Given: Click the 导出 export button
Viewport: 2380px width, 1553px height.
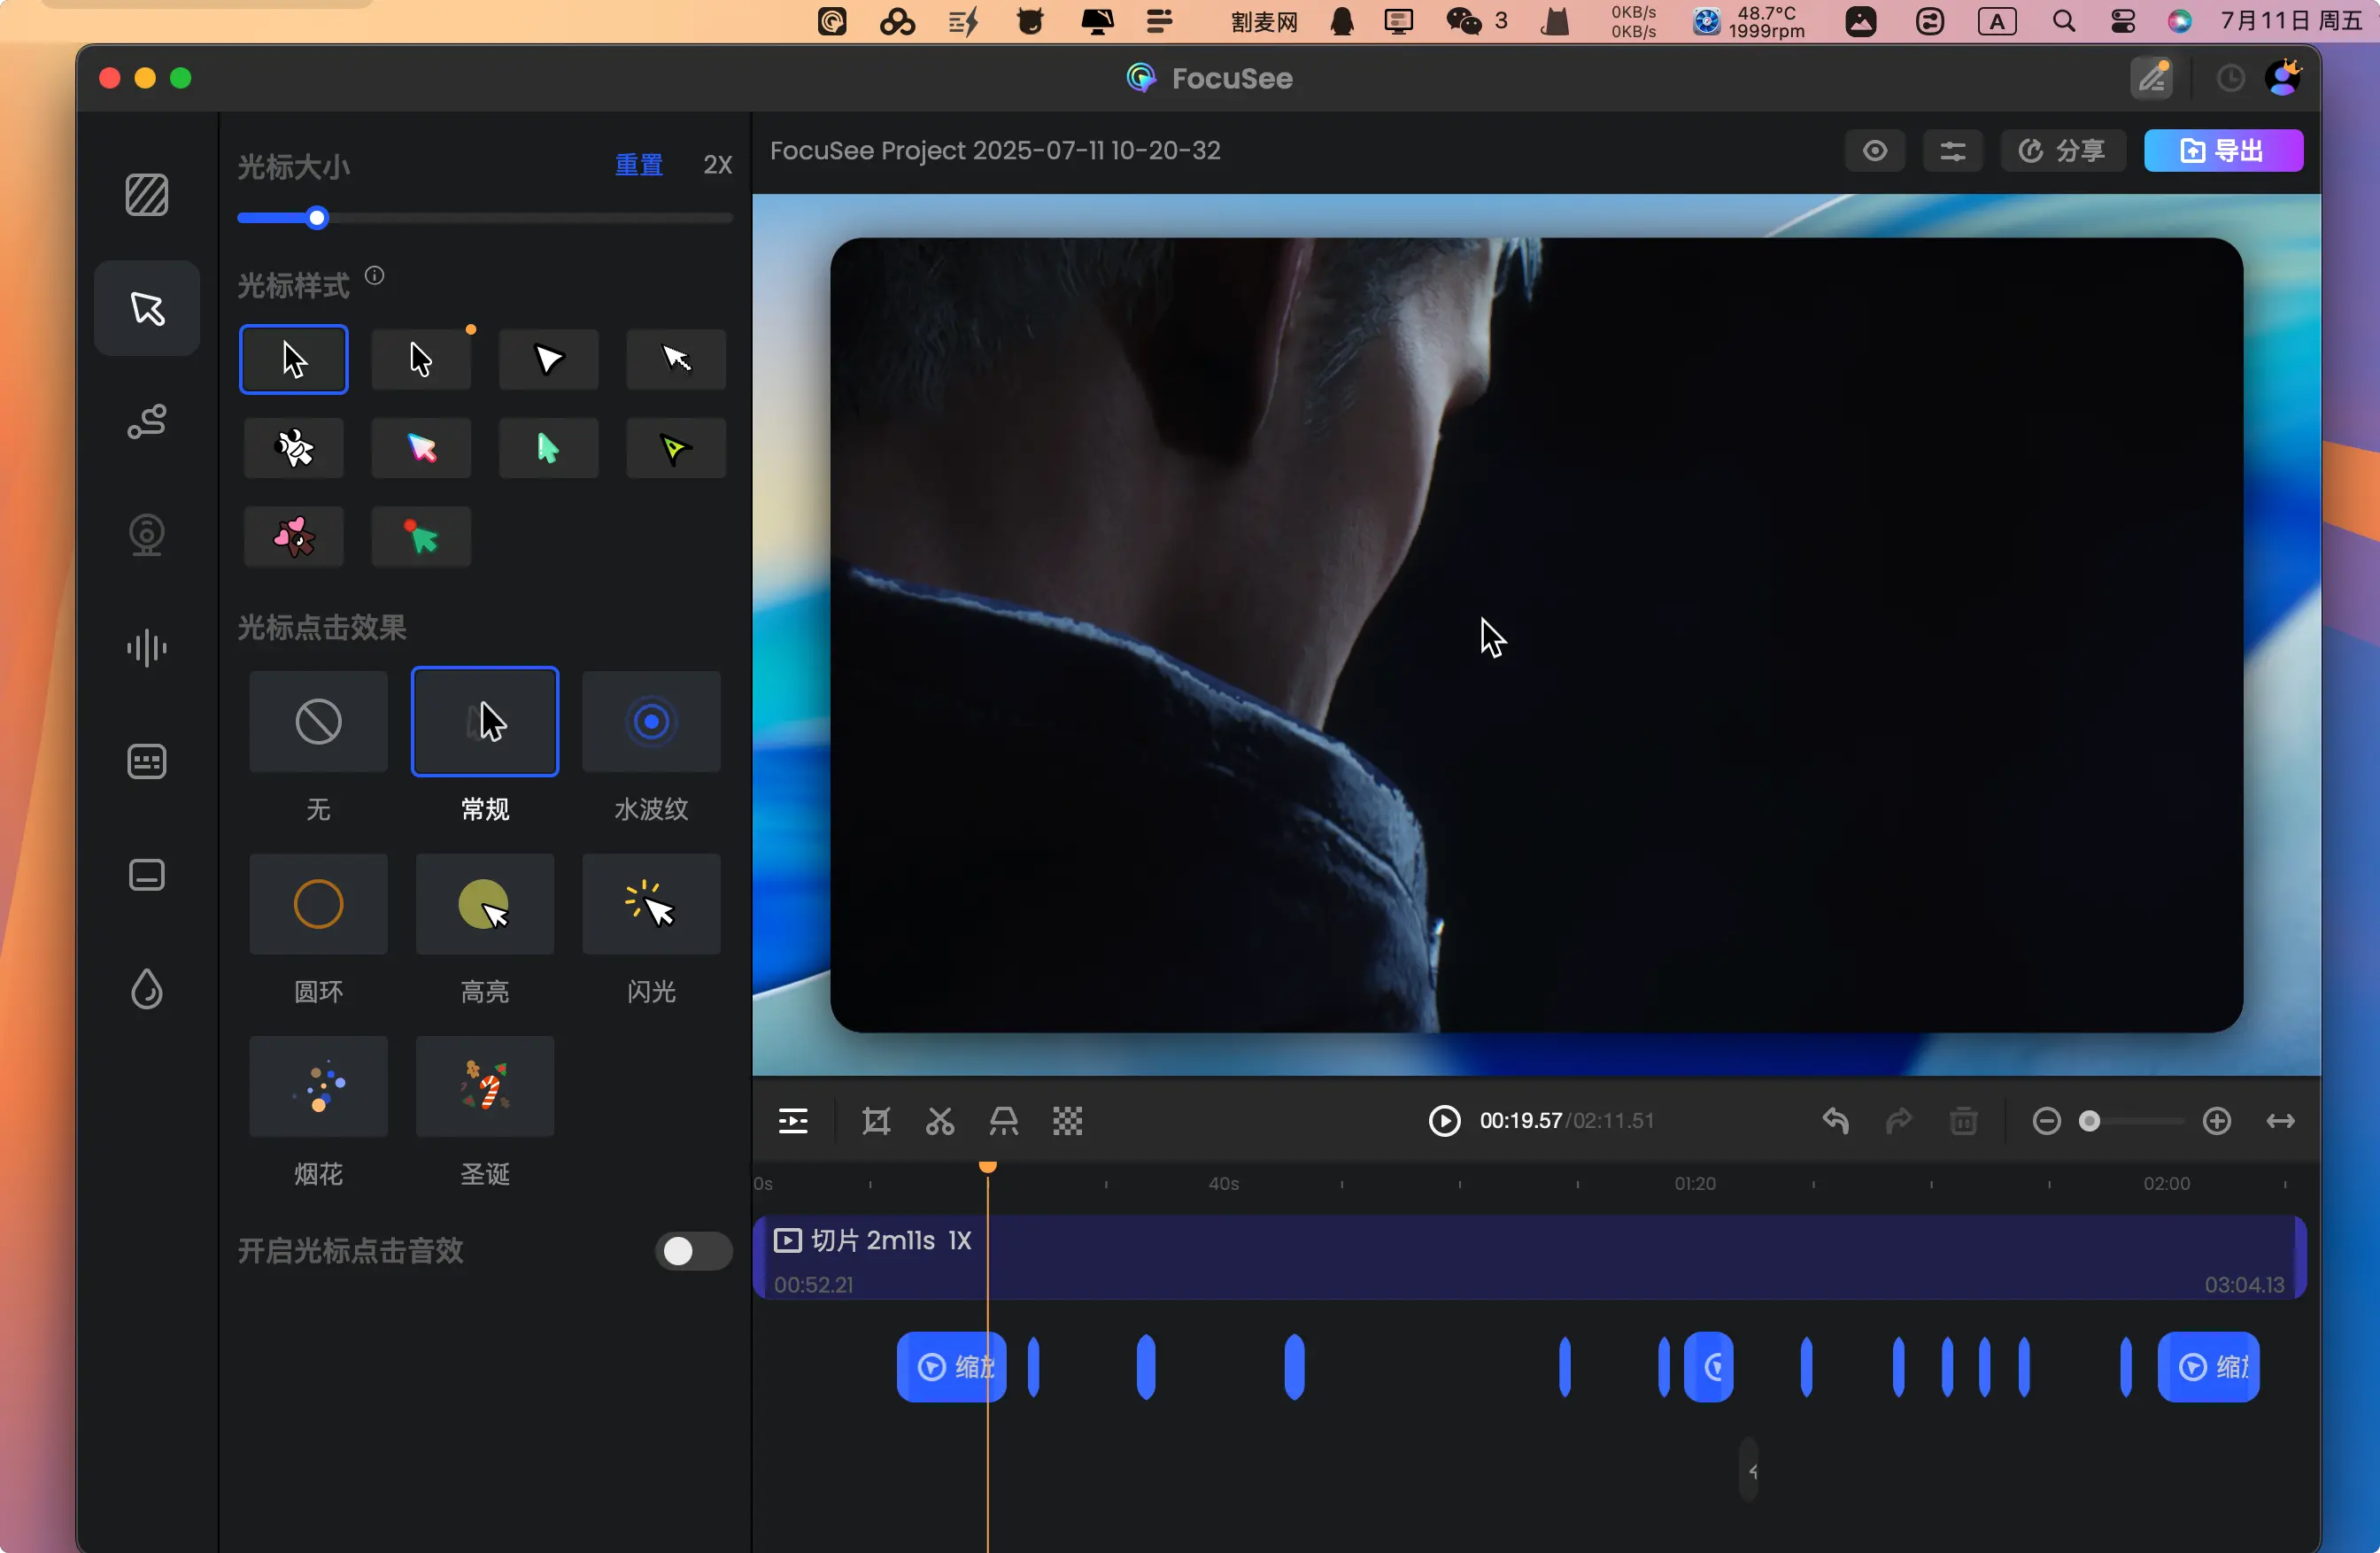Looking at the screenshot, I should click(2223, 151).
